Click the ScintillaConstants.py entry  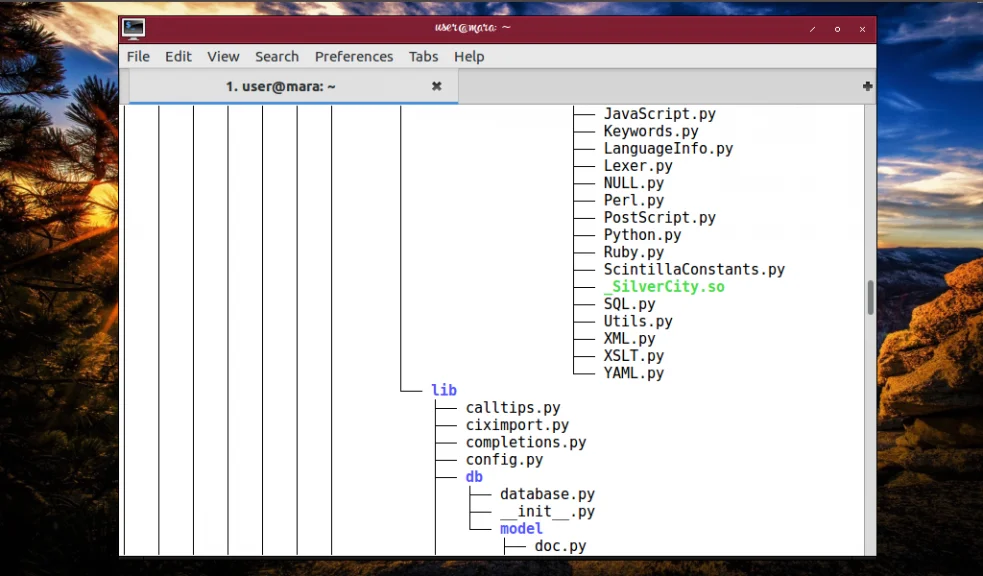[x=694, y=270]
